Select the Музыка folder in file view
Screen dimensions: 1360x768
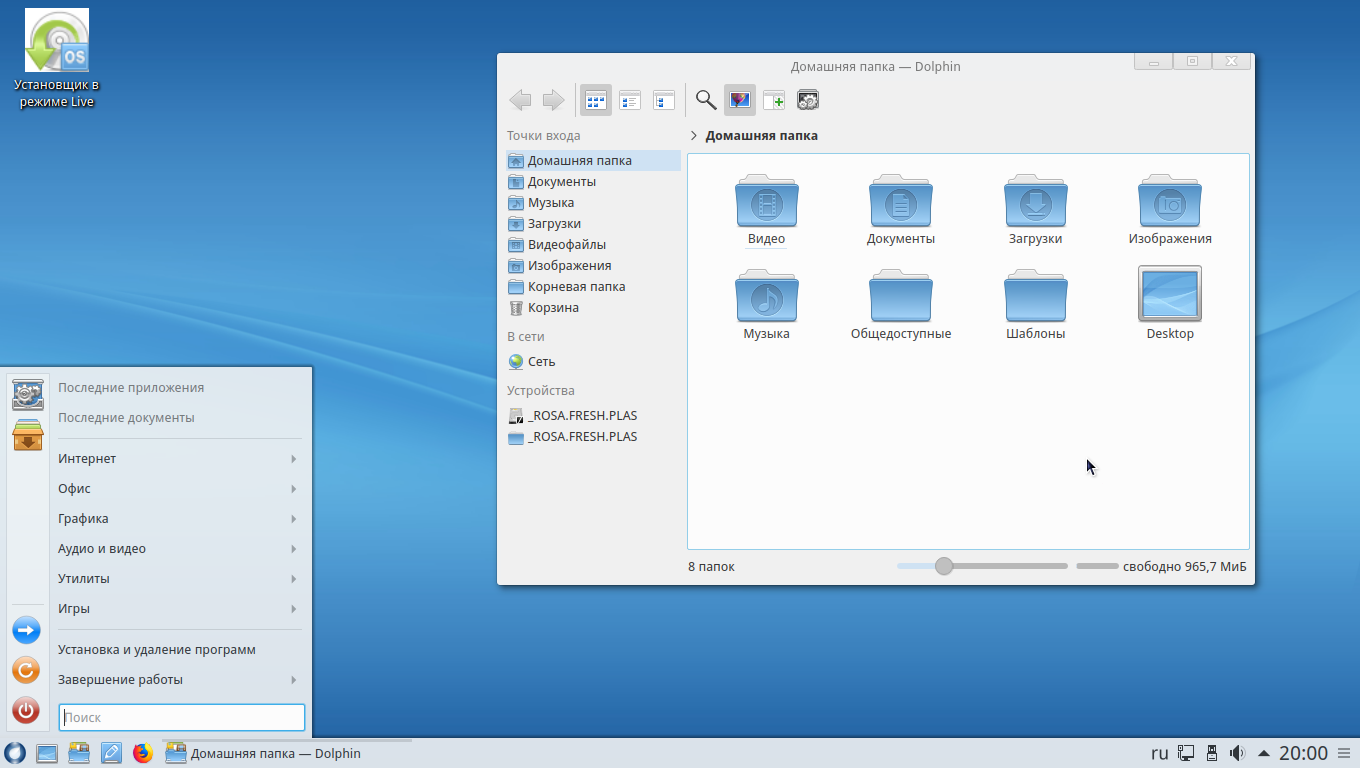coord(766,296)
